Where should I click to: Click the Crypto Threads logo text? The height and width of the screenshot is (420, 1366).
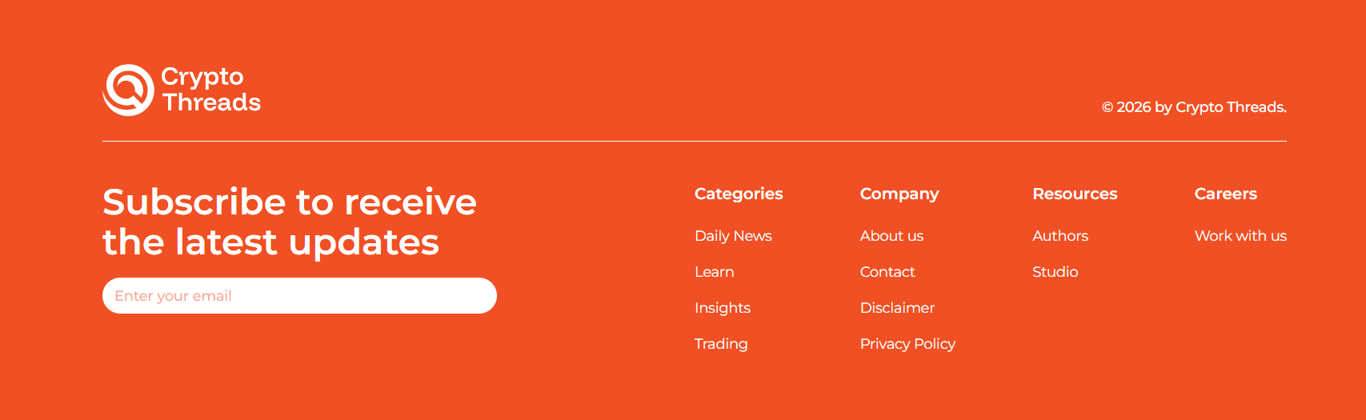click(211, 90)
